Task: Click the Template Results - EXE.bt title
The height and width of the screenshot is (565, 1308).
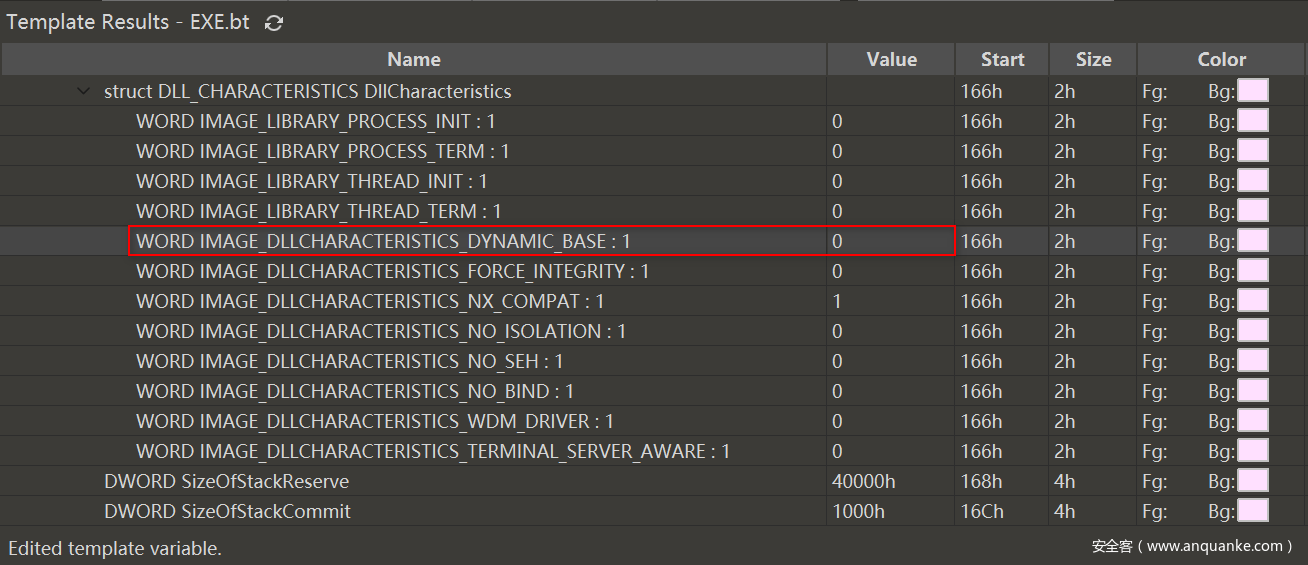Action: [128, 22]
